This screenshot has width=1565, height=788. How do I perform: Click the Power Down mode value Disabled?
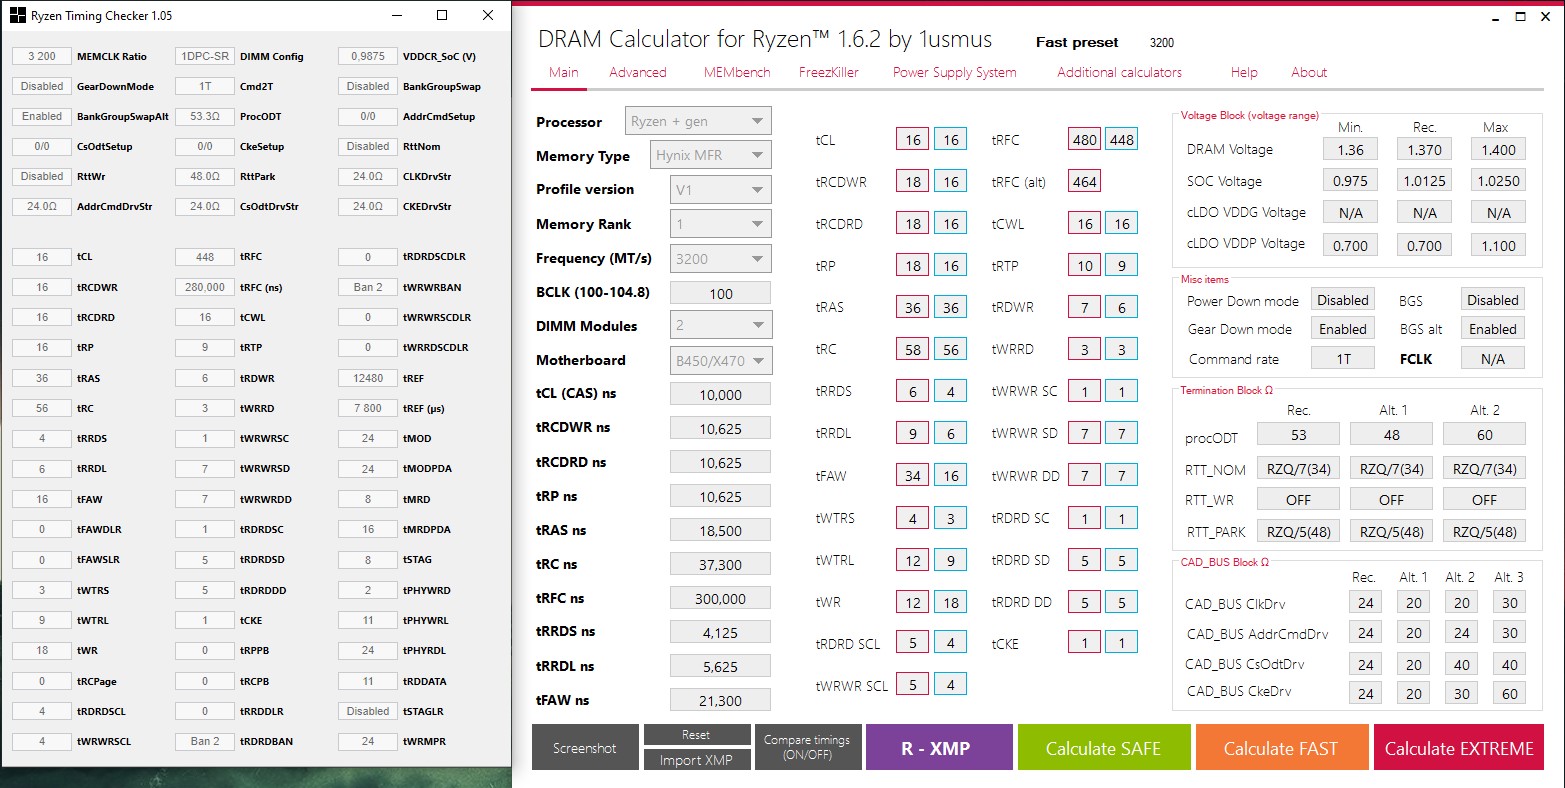tap(1343, 300)
